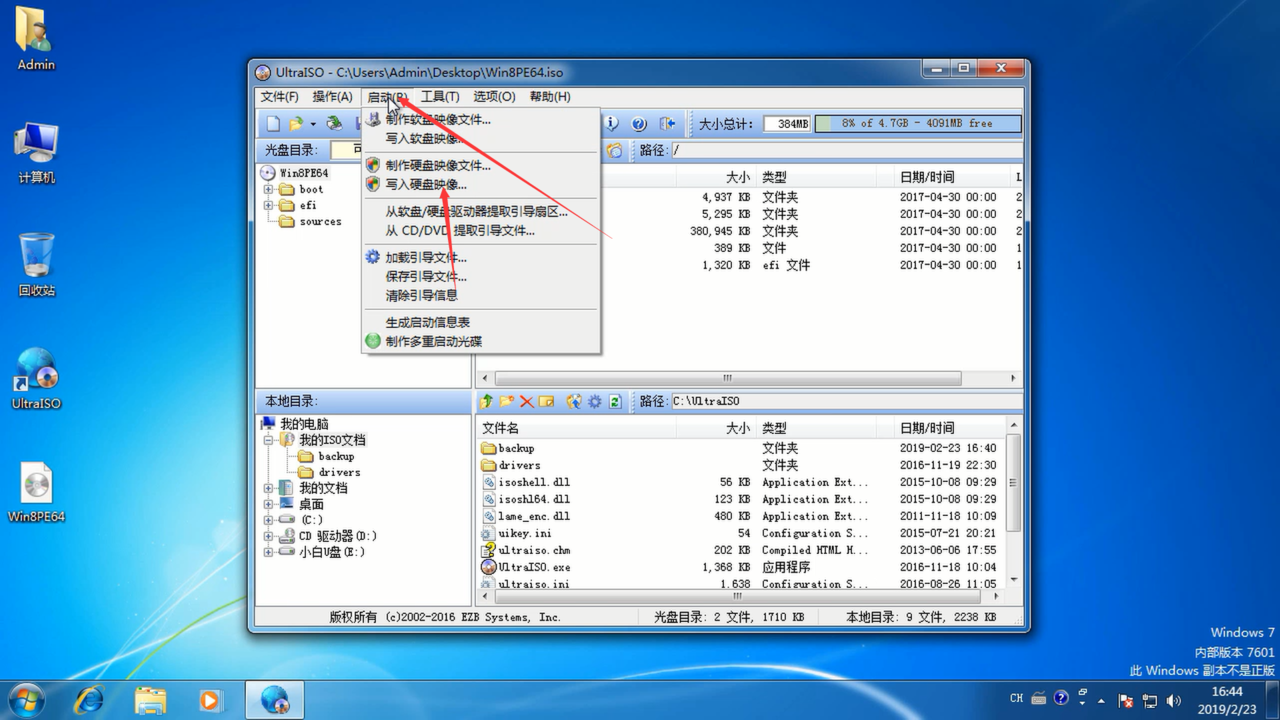
Task: Click the UltraISO taskbar button
Action: [275, 700]
